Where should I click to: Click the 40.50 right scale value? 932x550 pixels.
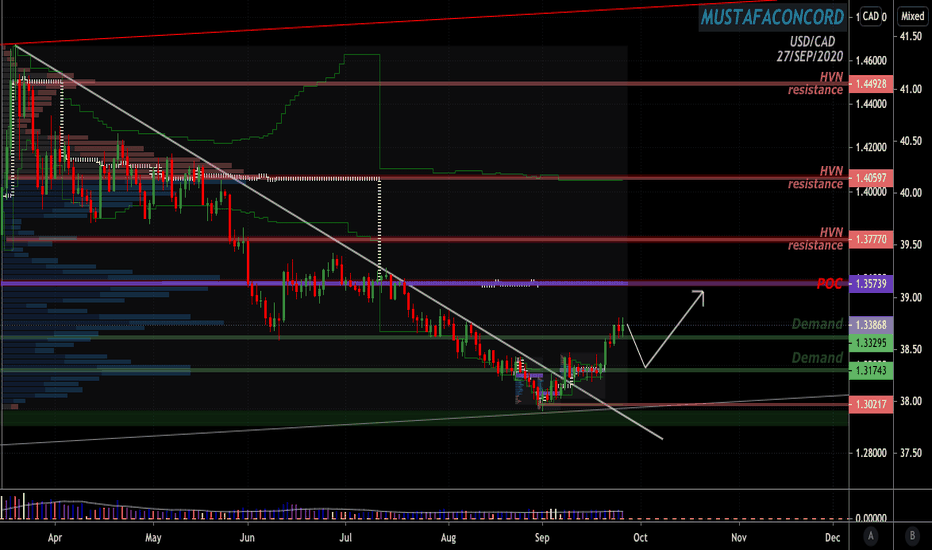click(911, 141)
